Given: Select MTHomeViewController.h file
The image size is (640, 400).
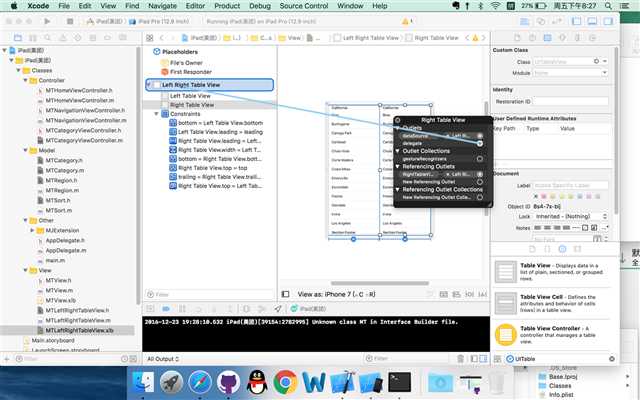Looking at the screenshot, I should (x=79, y=90).
